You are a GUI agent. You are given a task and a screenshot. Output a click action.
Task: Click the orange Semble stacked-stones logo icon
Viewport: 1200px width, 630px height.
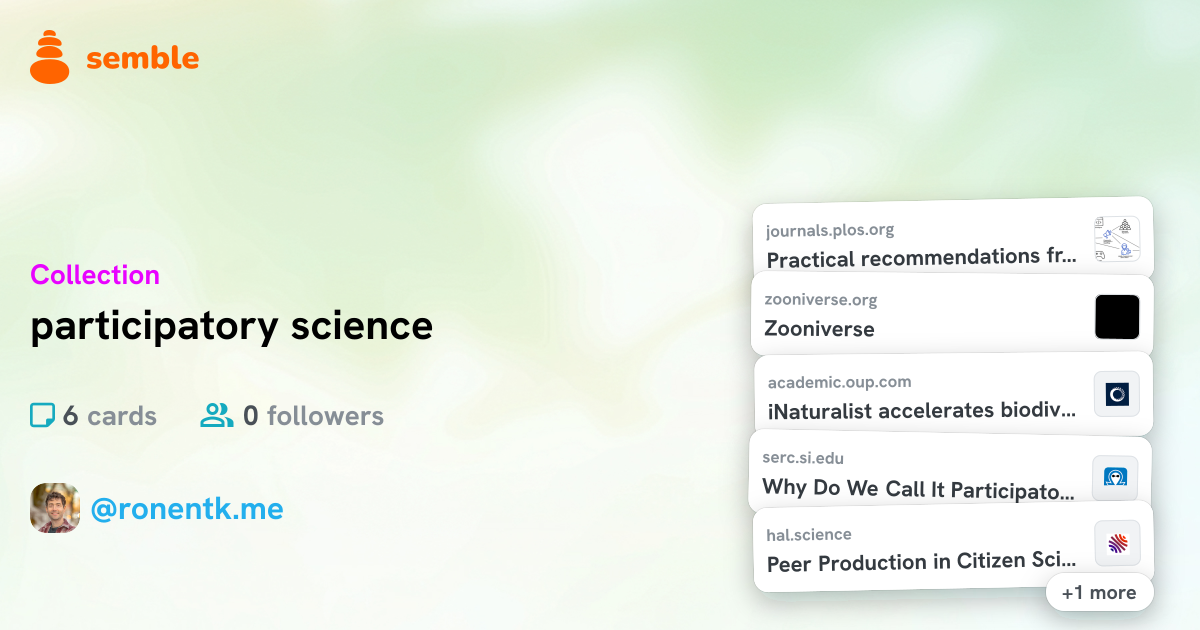[x=50, y=57]
